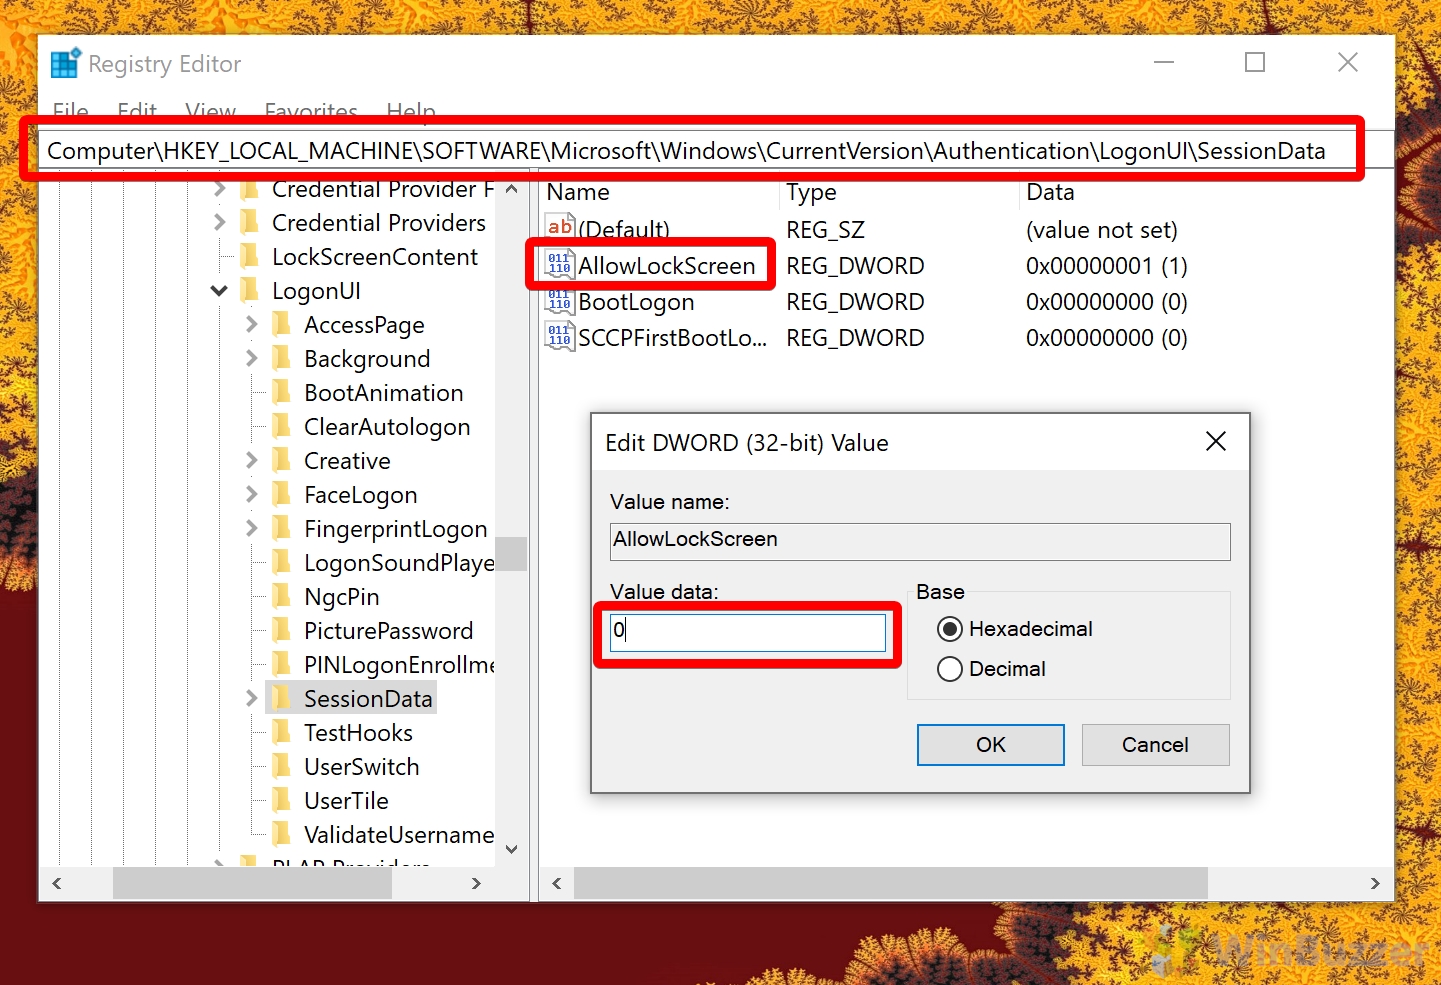Select the Decimal base option

pyautogui.click(x=950, y=669)
